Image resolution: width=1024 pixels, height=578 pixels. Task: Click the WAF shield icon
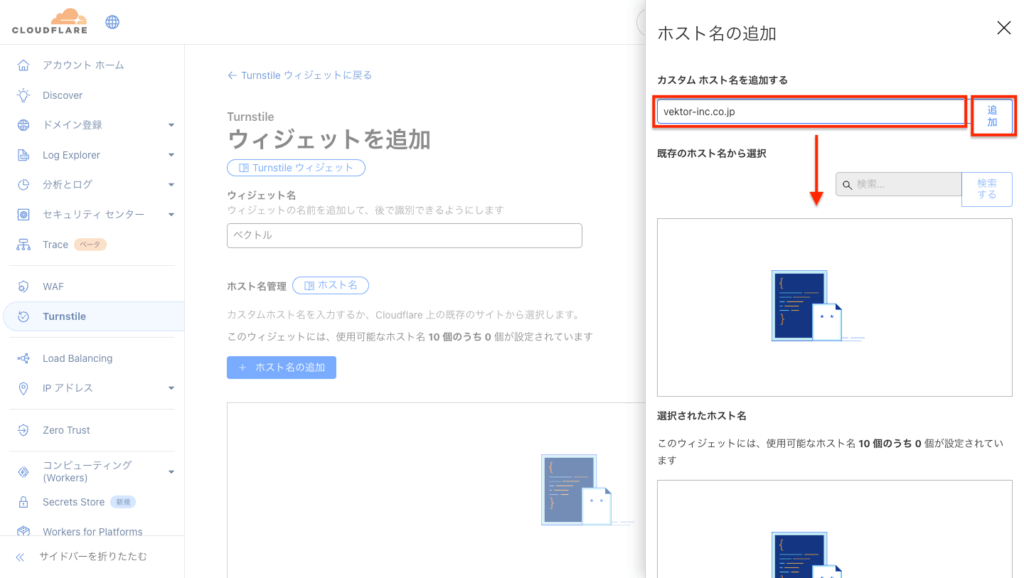tap(24, 287)
